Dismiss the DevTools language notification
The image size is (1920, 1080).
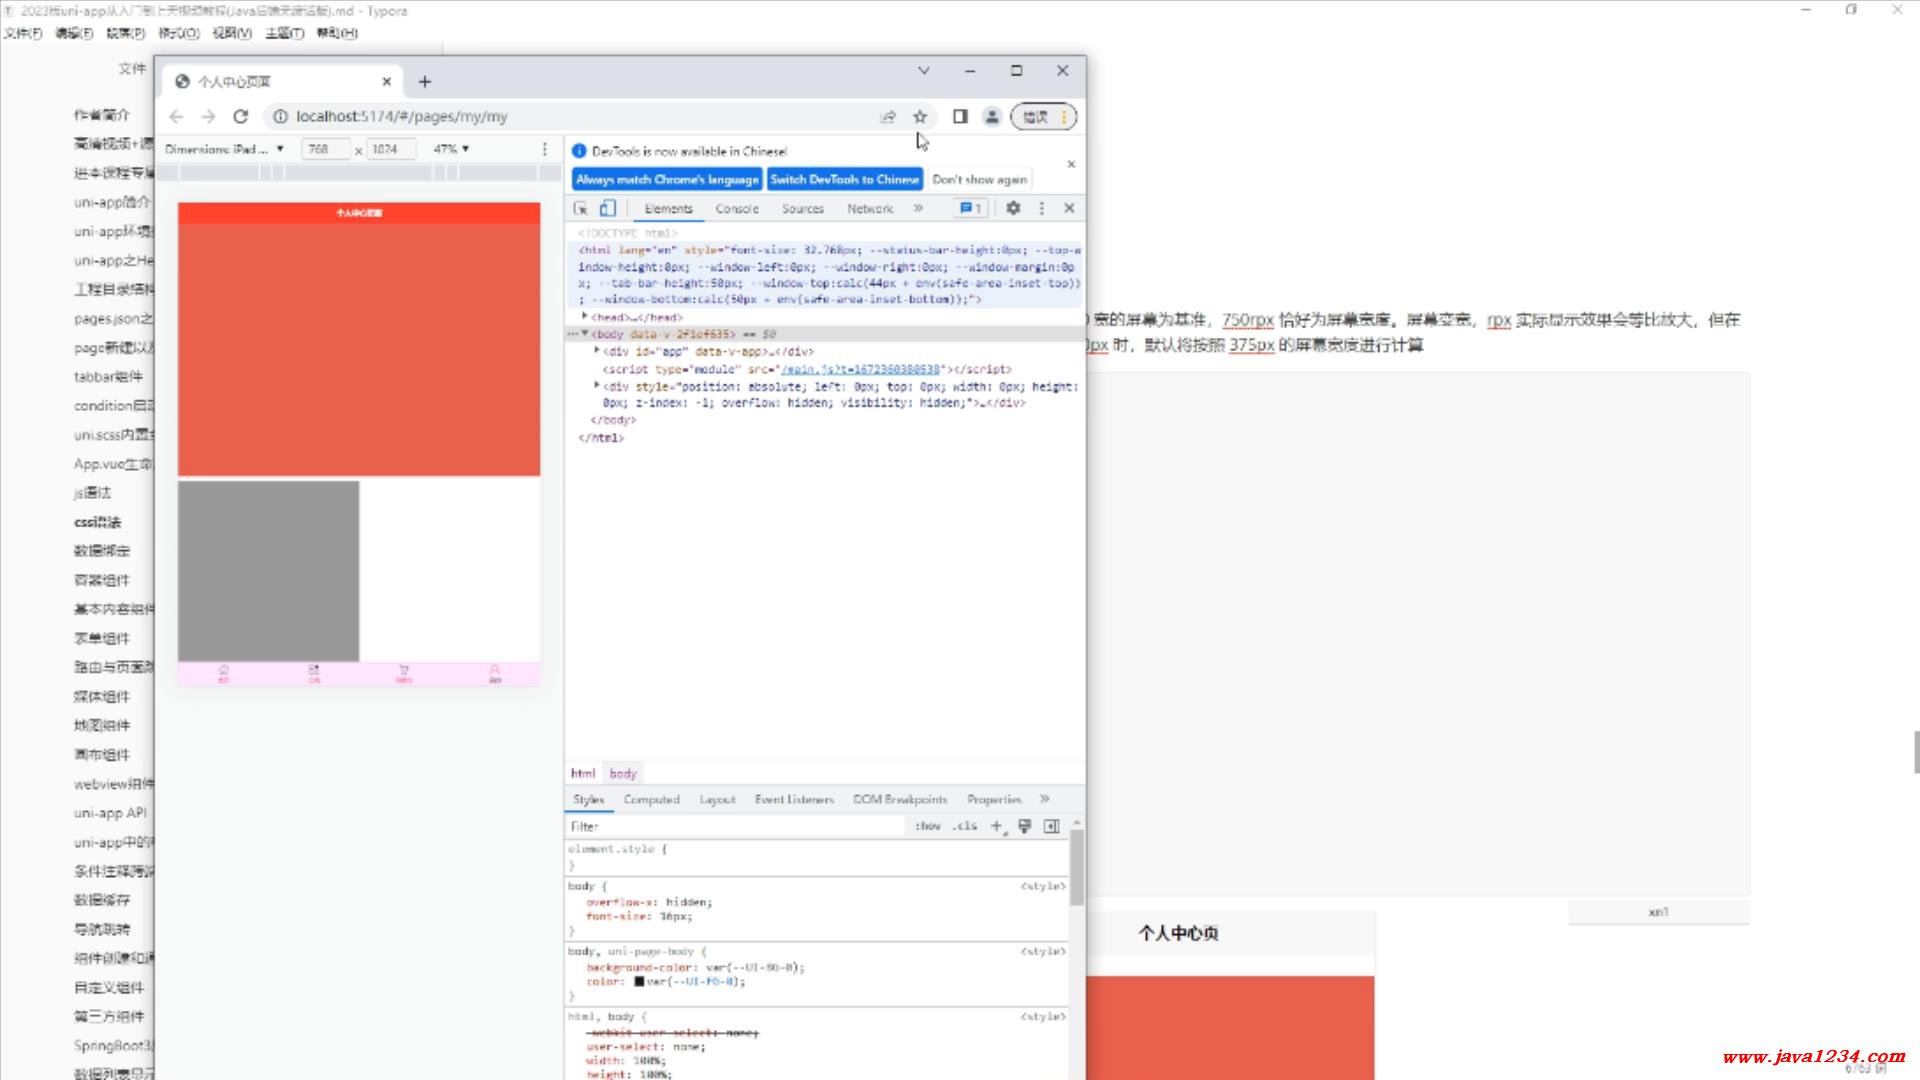1071,164
